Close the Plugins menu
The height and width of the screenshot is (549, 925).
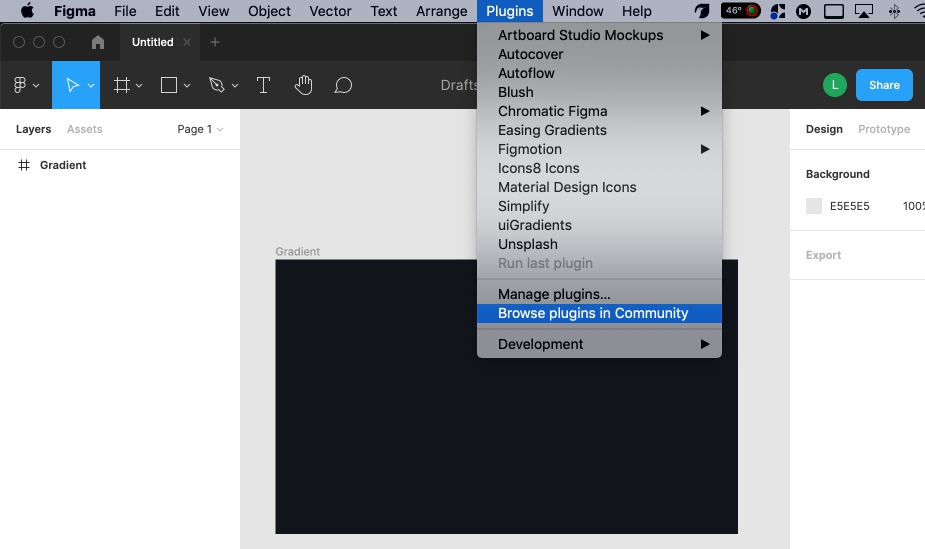(x=510, y=11)
